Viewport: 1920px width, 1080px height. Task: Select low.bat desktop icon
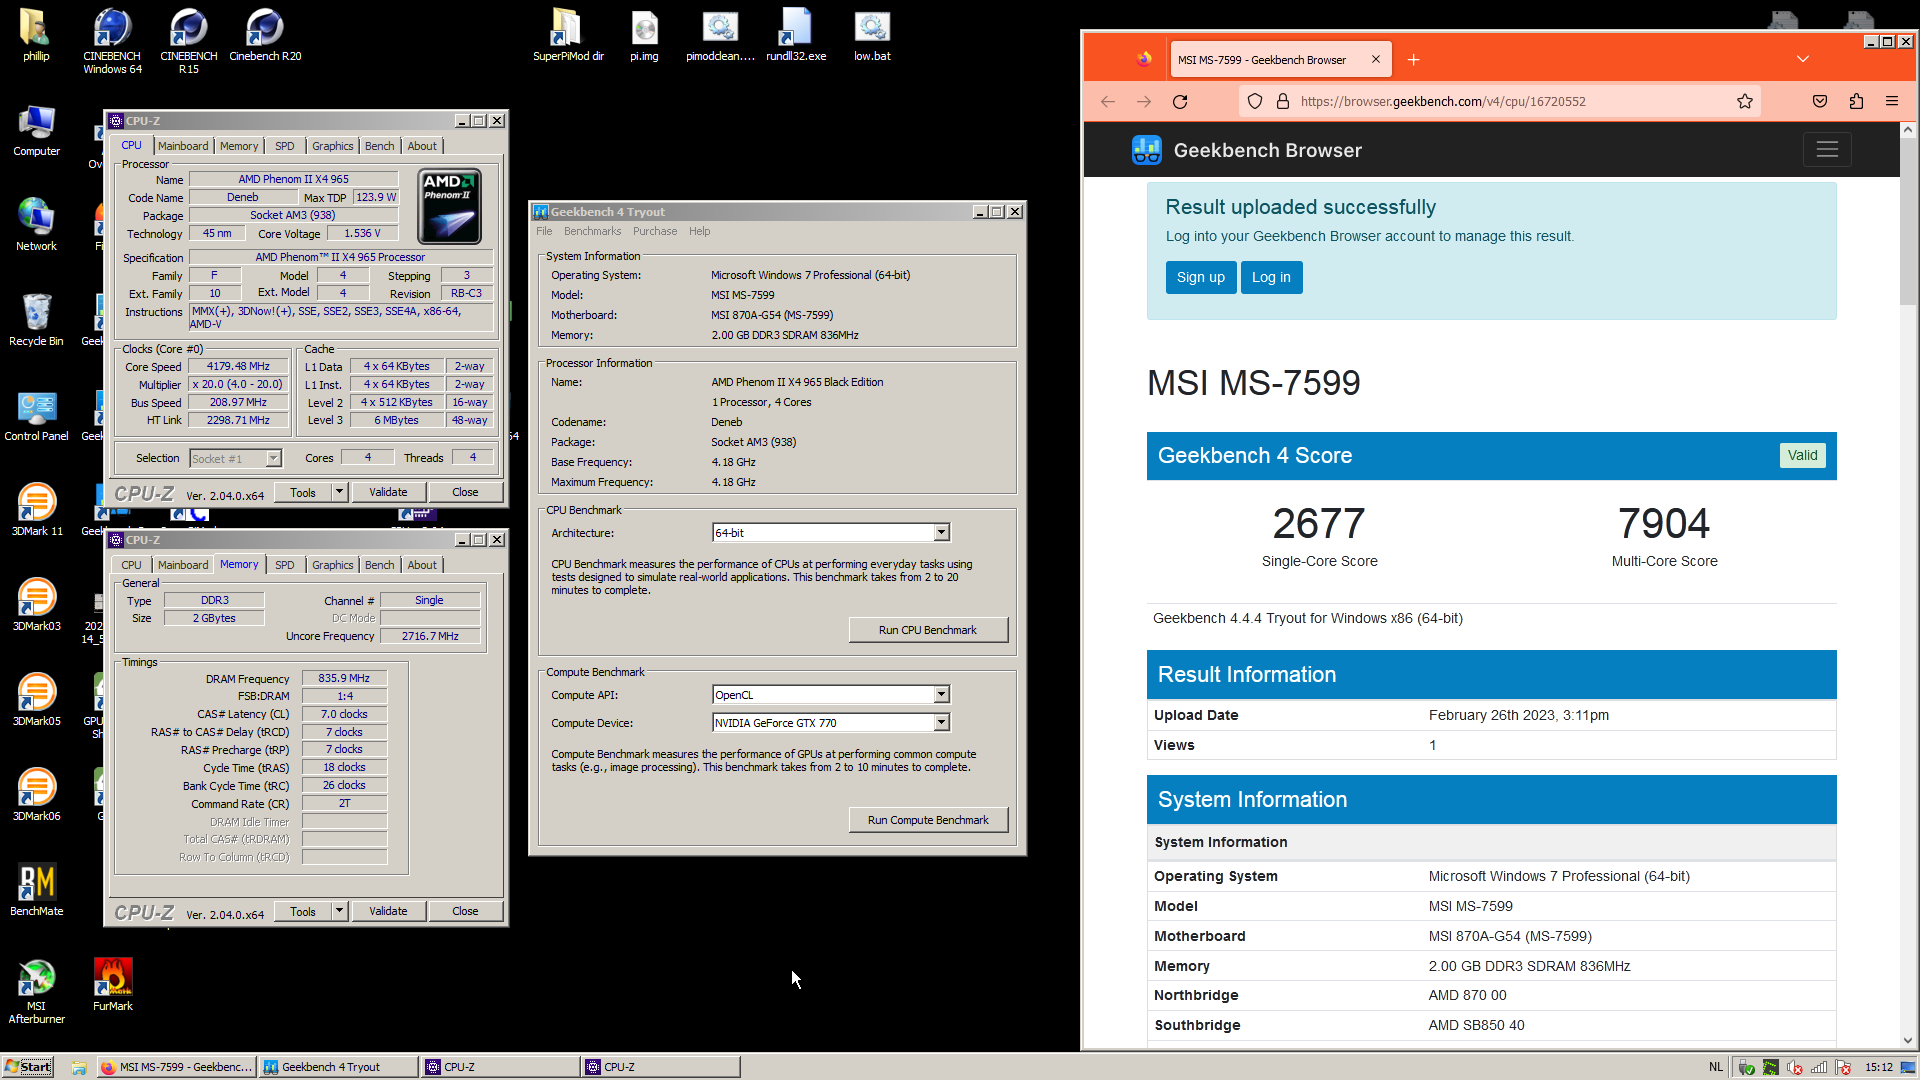872,35
